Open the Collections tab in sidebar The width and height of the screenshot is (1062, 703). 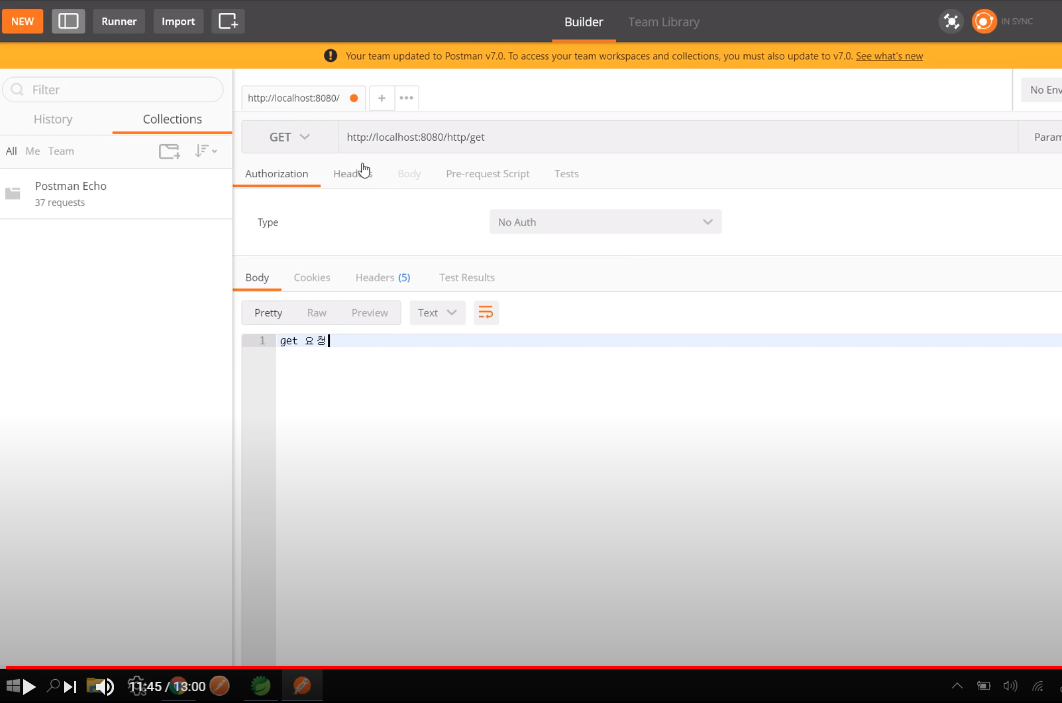click(172, 119)
